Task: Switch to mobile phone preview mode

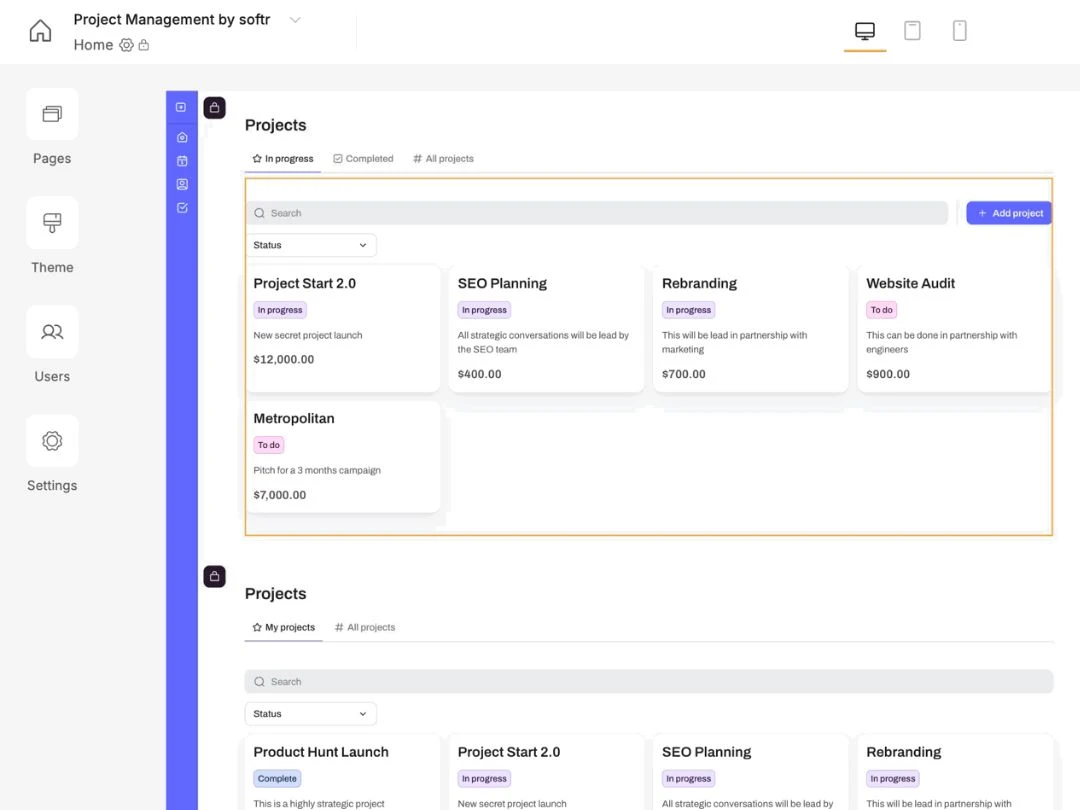Action: [959, 30]
